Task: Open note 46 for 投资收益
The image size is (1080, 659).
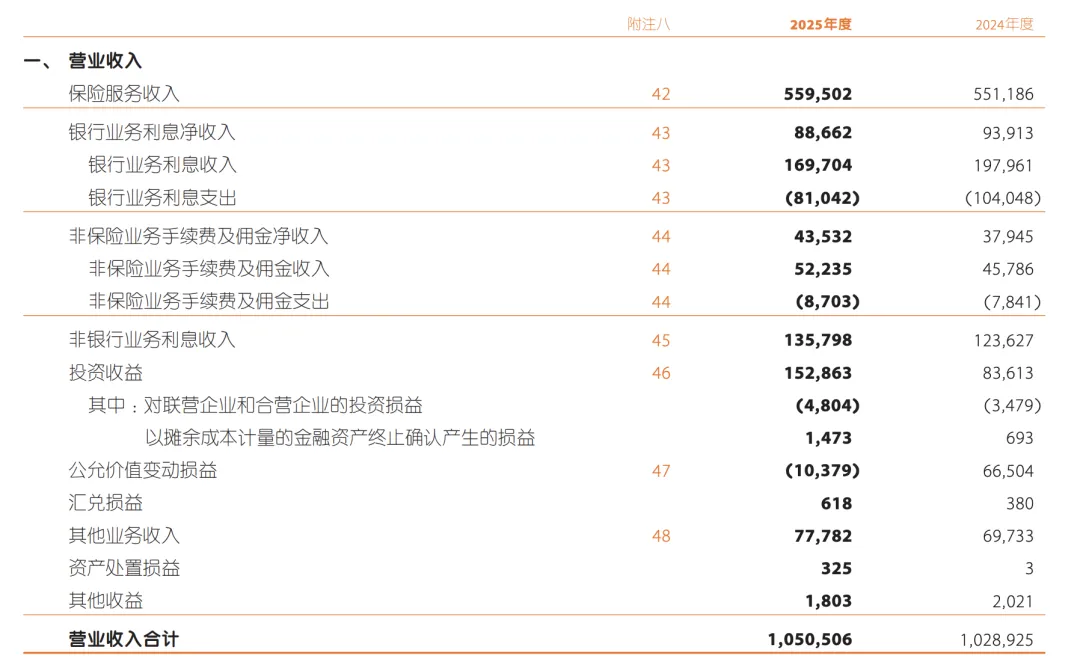Action: click(661, 373)
